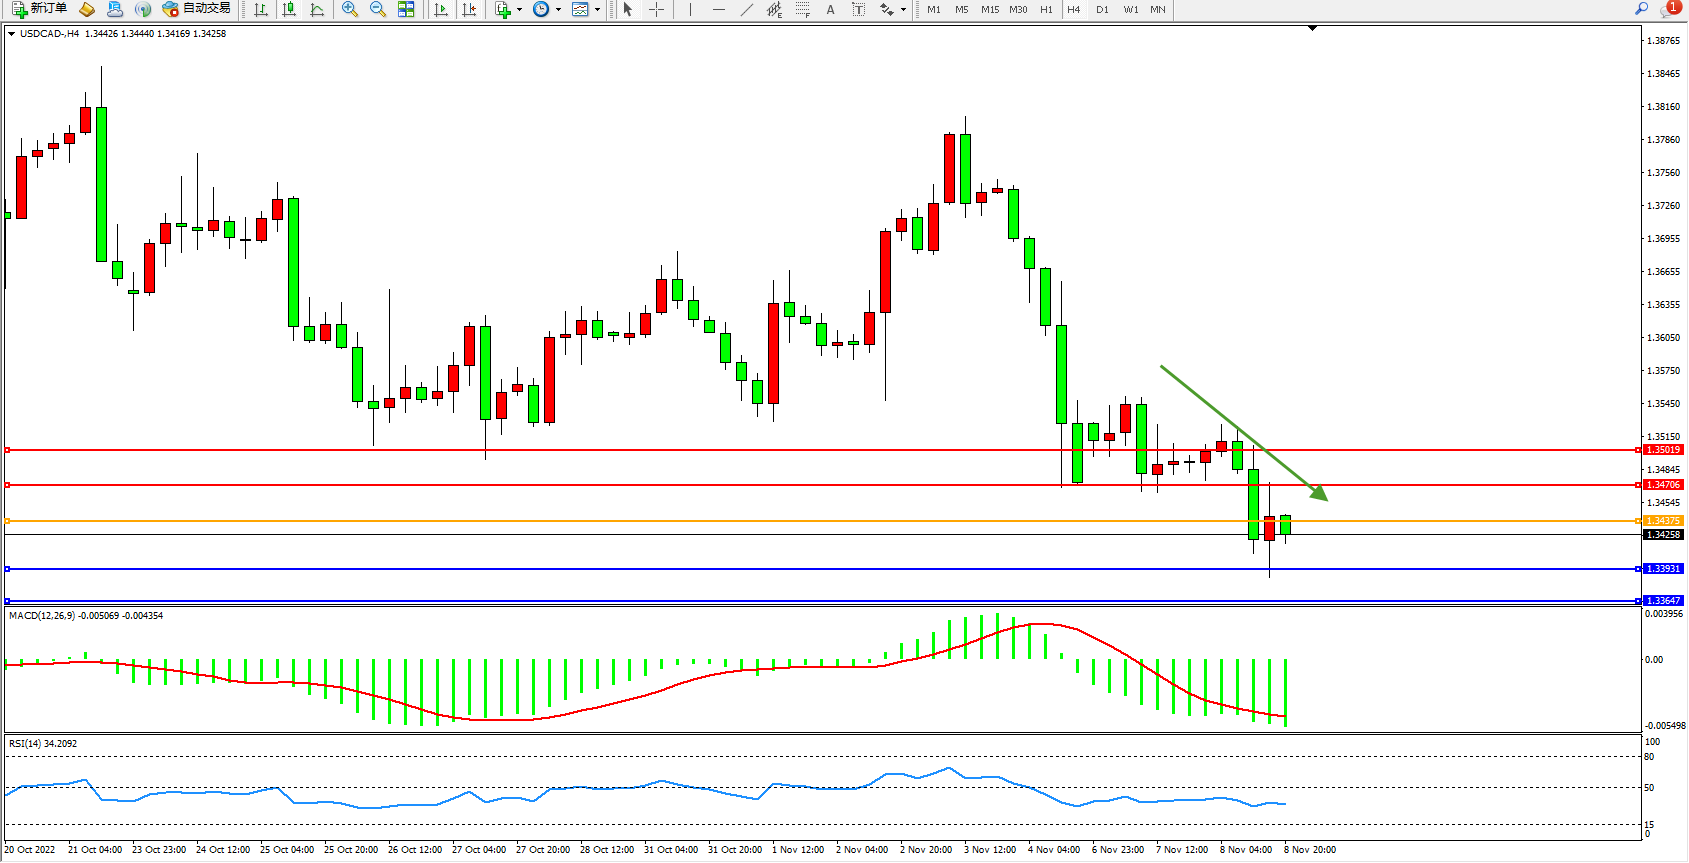Enable chart auto scroll icon
1689x863 pixels.
(441, 9)
